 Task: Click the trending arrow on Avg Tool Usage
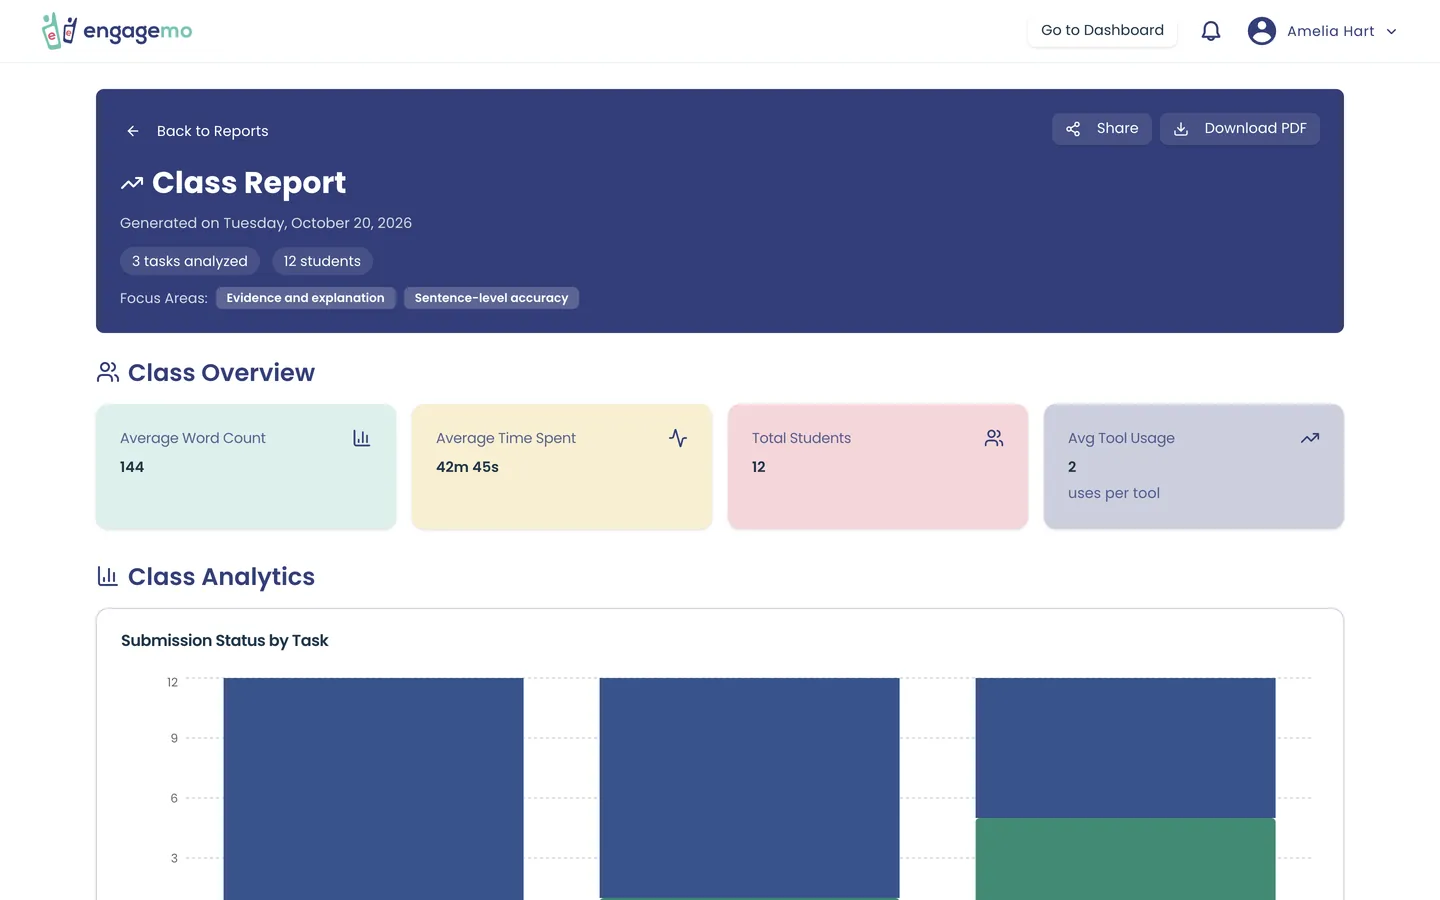1310,438
